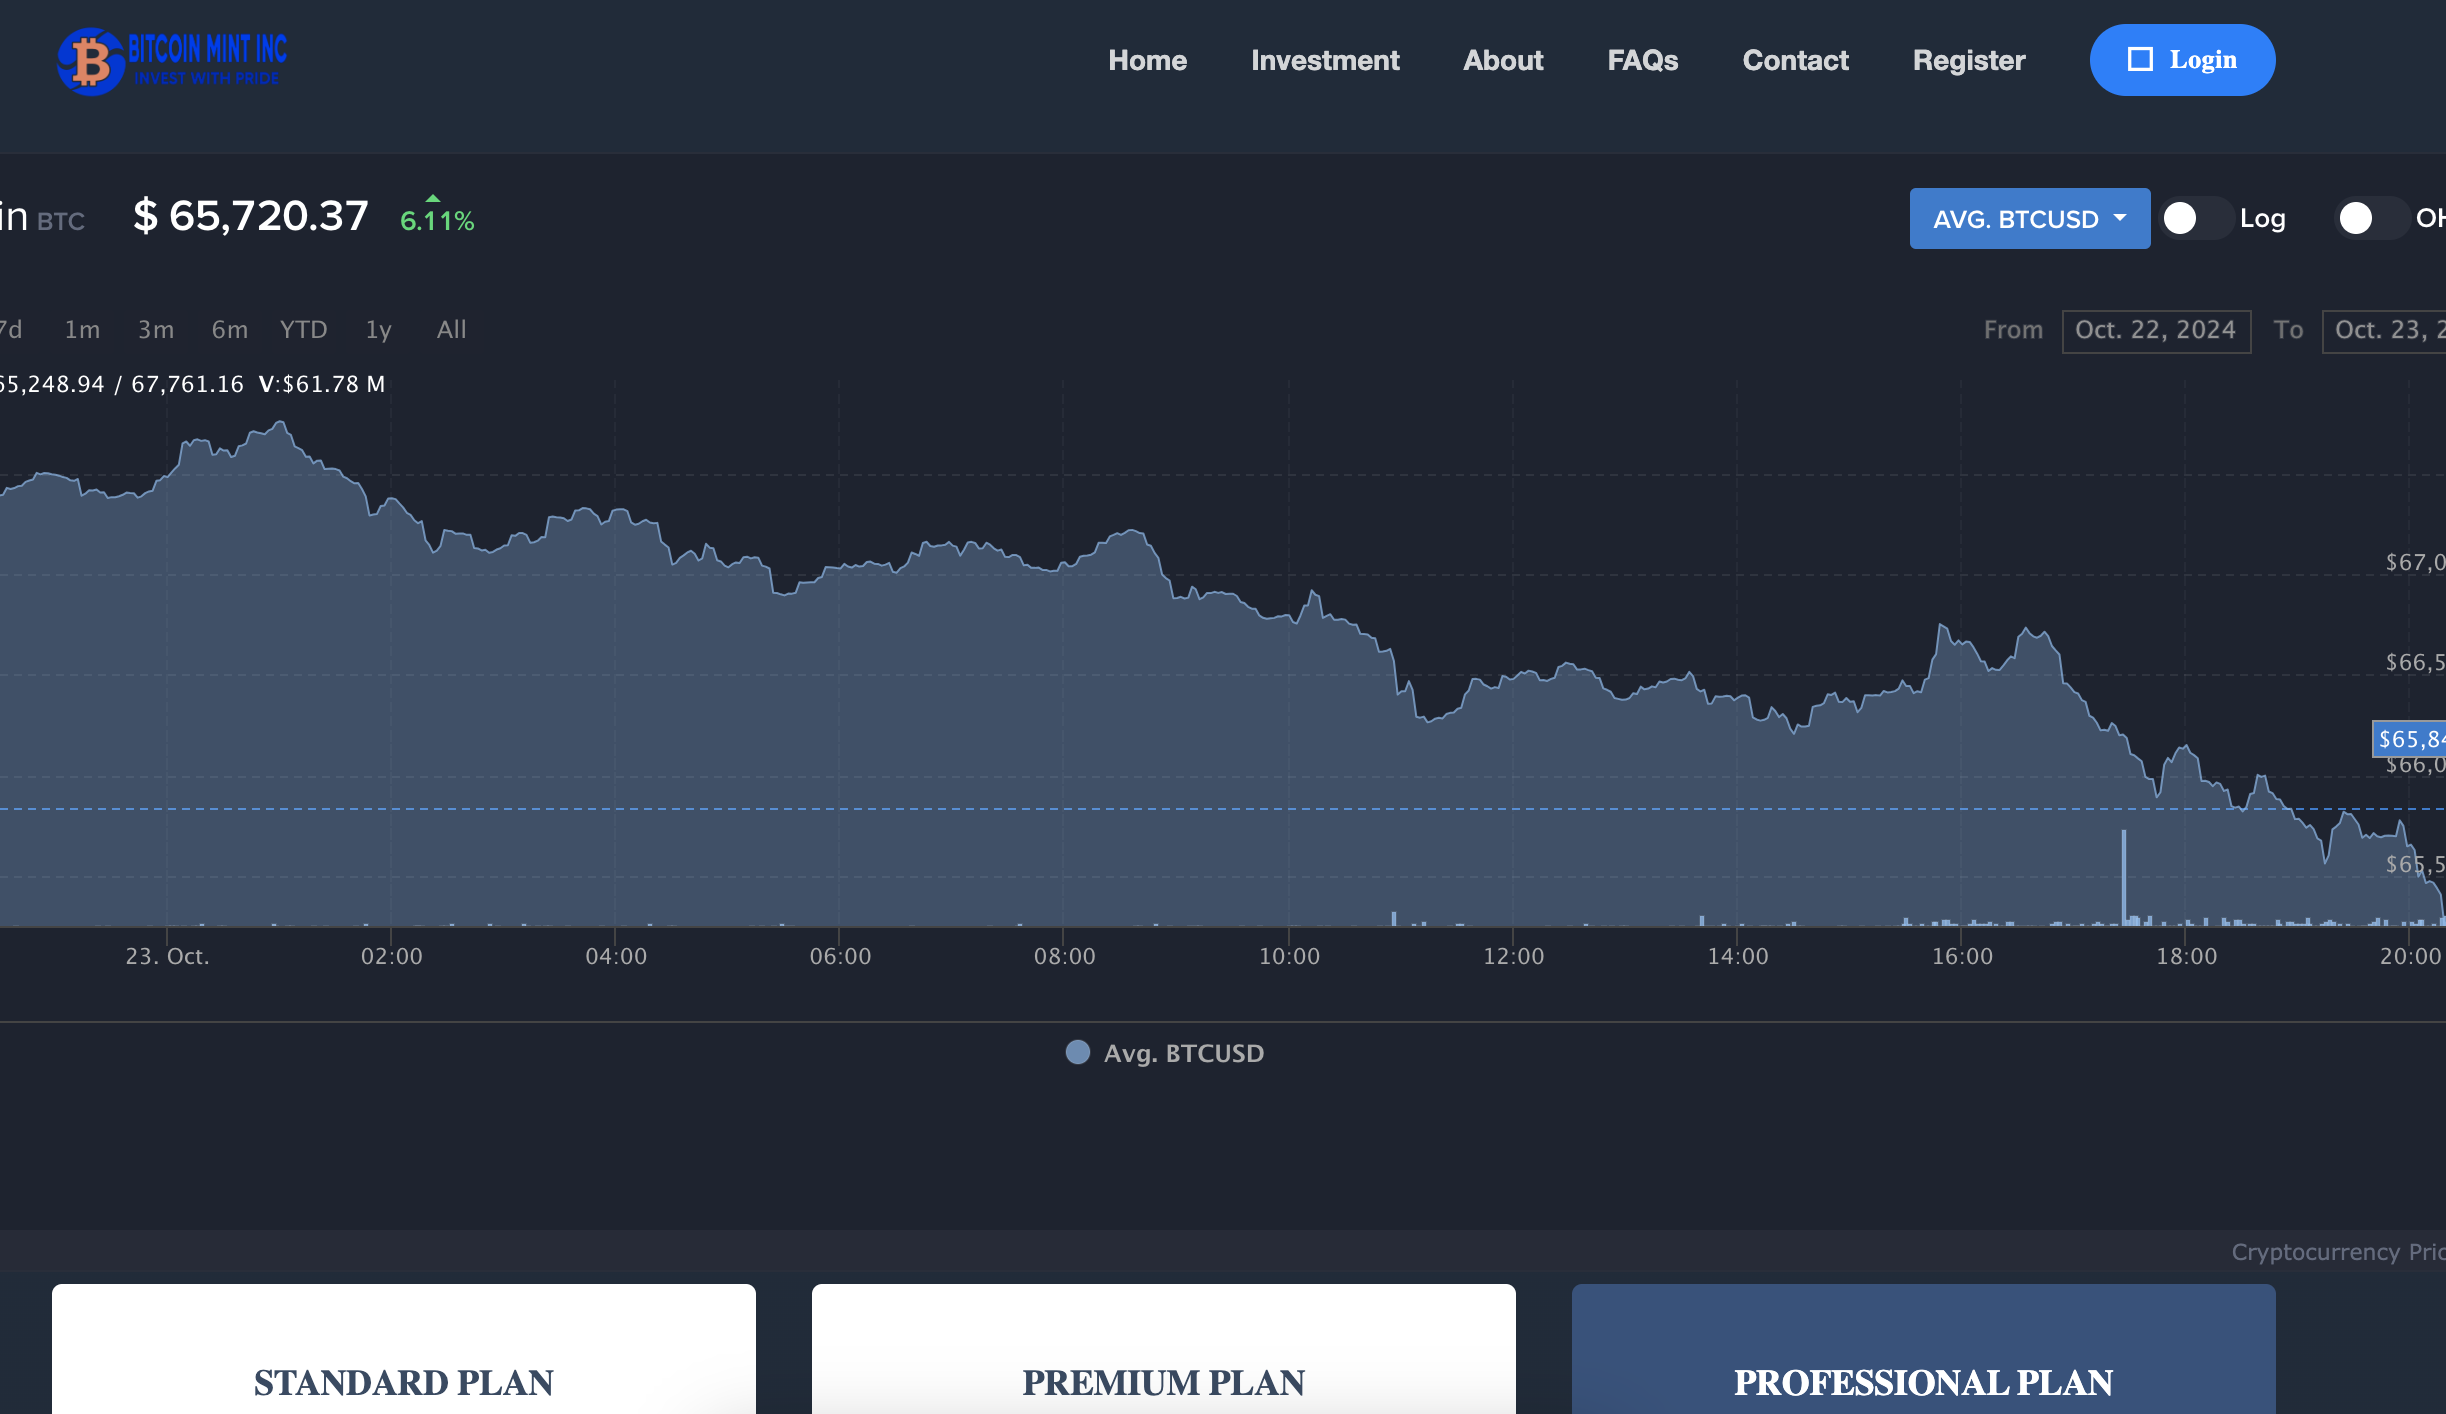Image resolution: width=2446 pixels, height=1414 pixels.
Task: Click the tall volume spike bar
Action: point(2123,877)
